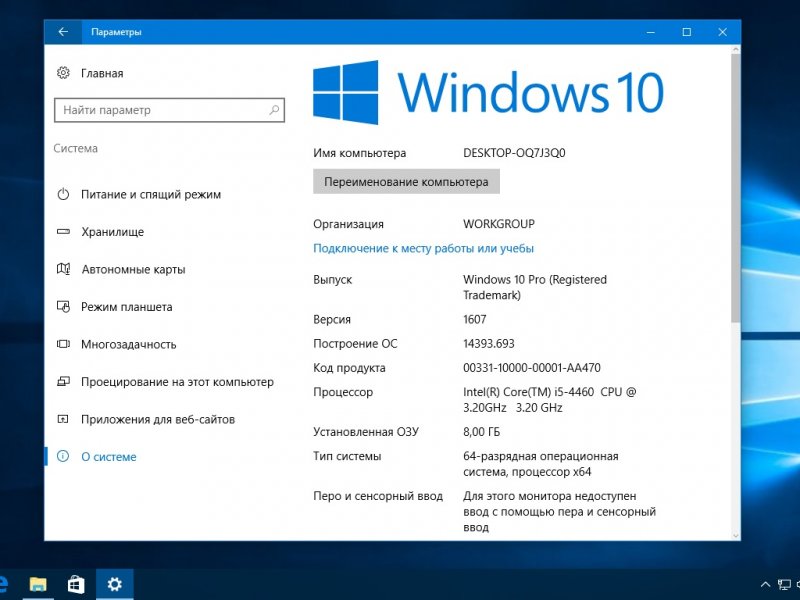The width and height of the screenshot is (800, 600).
Task: Click the Многозадачность multitasking icon
Action: [63, 344]
